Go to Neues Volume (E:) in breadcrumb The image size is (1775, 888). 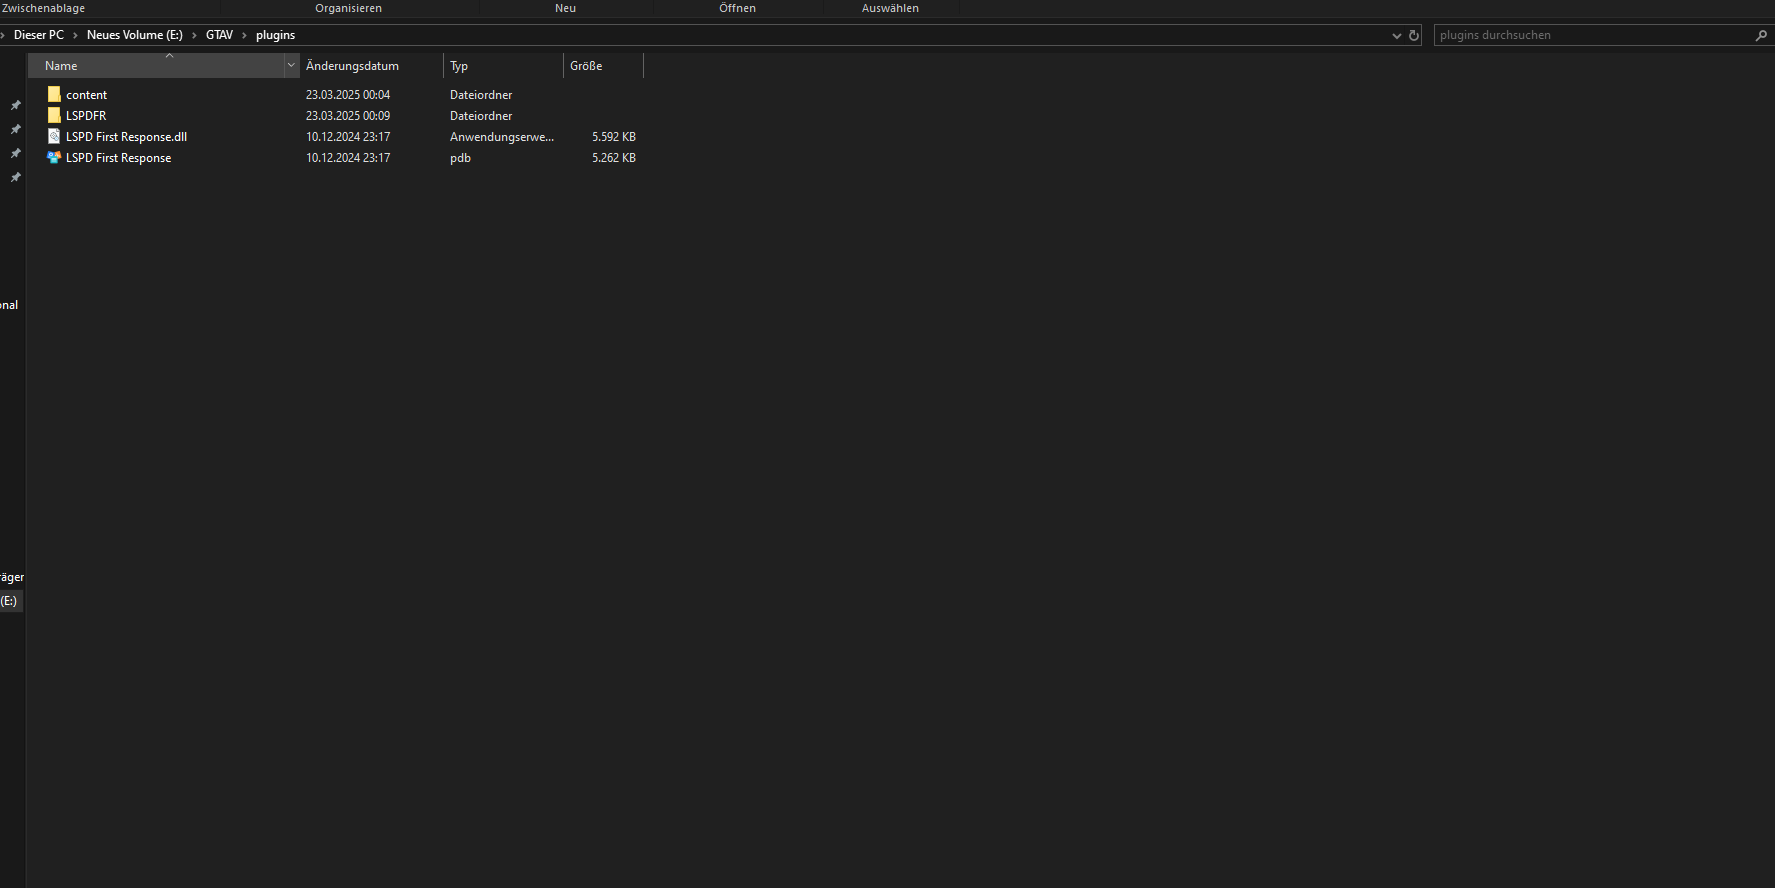(x=135, y=35)
